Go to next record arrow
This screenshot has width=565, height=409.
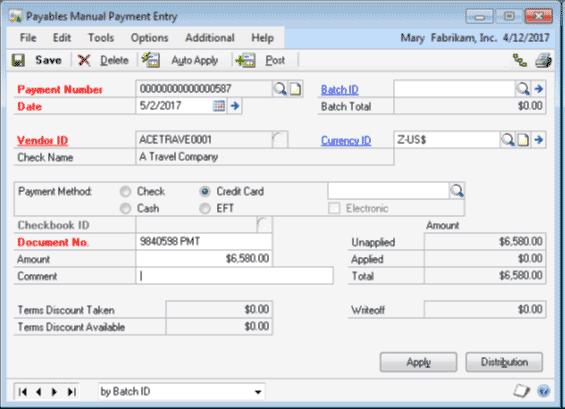[x=54, y=392]
